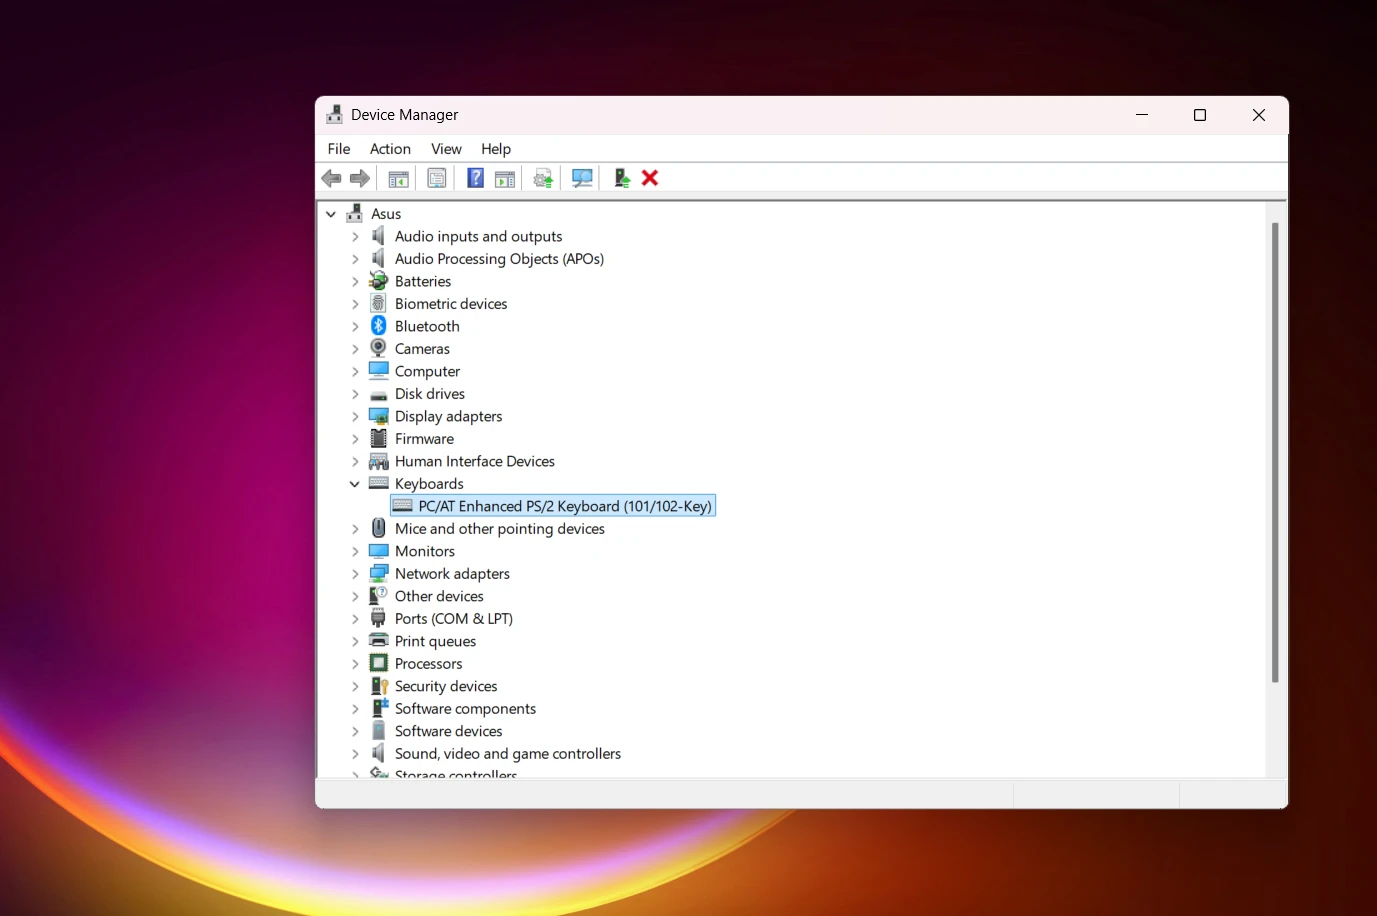Viewport: 1377px width, 916px height.
Task: Toggle Show/Hide Action Pane toolbar icon
Action: tap(505, 178)
